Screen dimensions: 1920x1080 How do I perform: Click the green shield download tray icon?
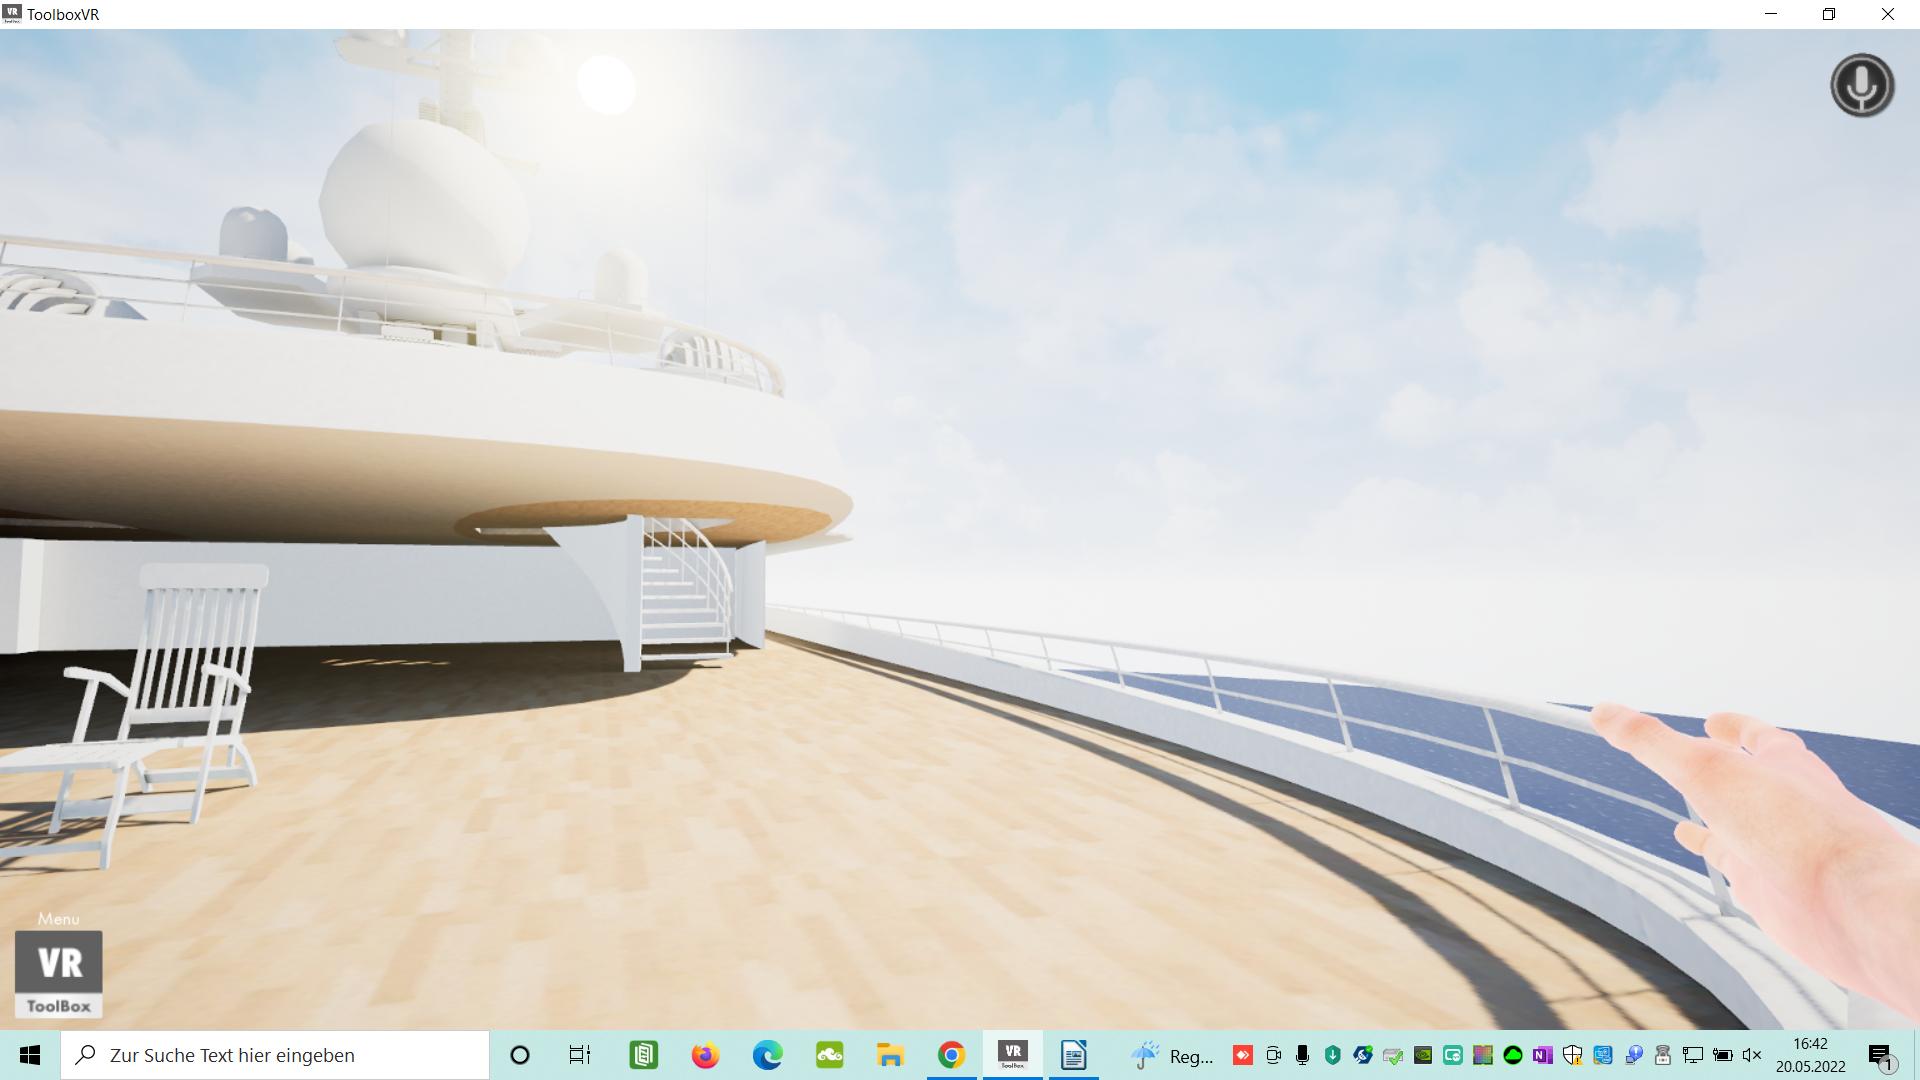tap(1333, 1055)
